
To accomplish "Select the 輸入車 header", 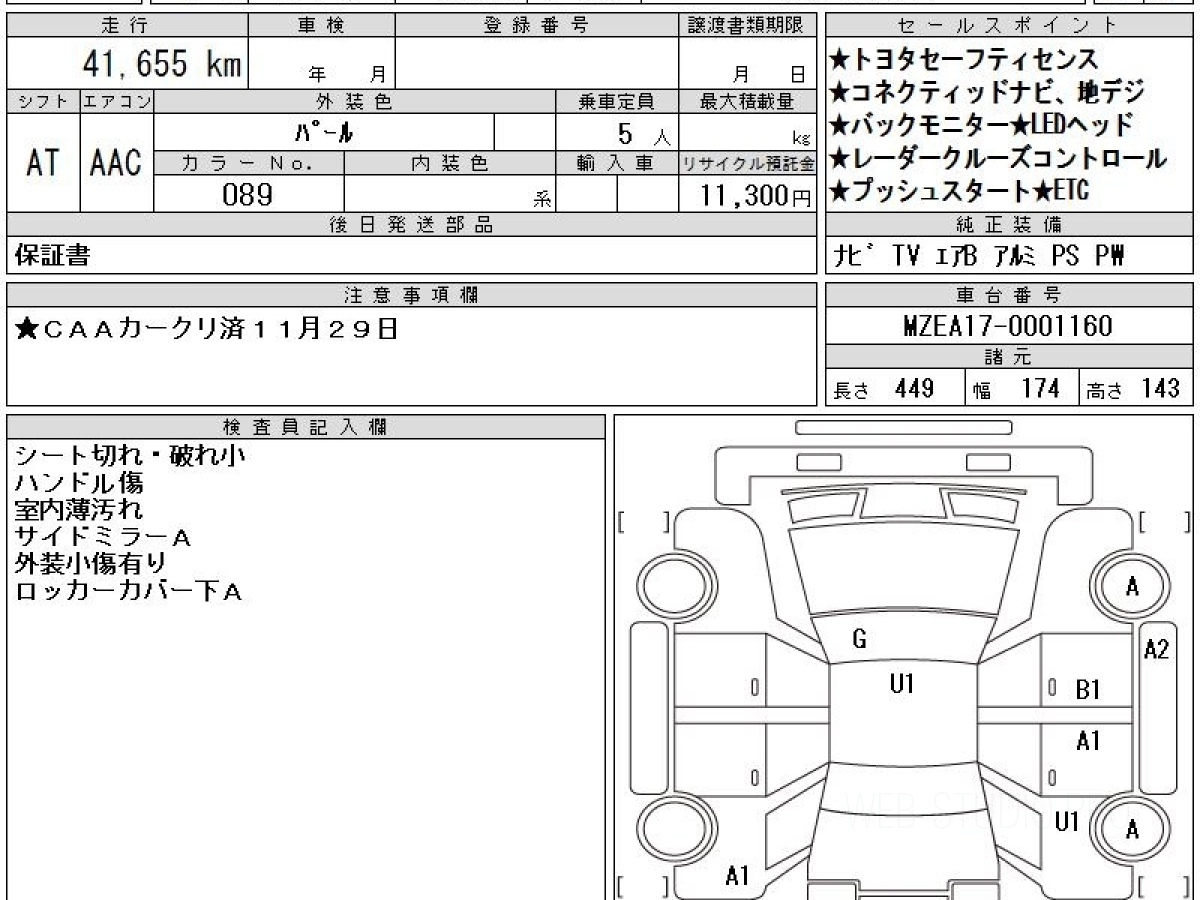I will coord(617,163).
